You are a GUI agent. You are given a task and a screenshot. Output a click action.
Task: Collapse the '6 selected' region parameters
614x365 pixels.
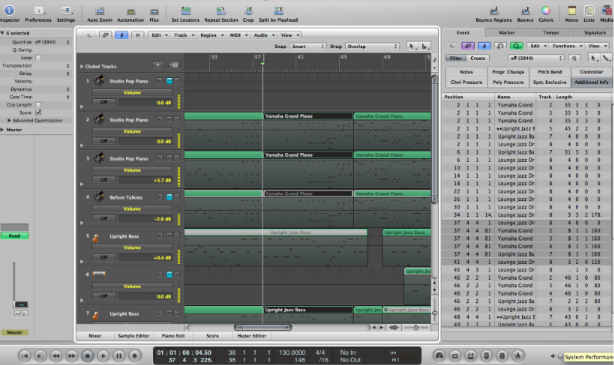click(2, 33)
